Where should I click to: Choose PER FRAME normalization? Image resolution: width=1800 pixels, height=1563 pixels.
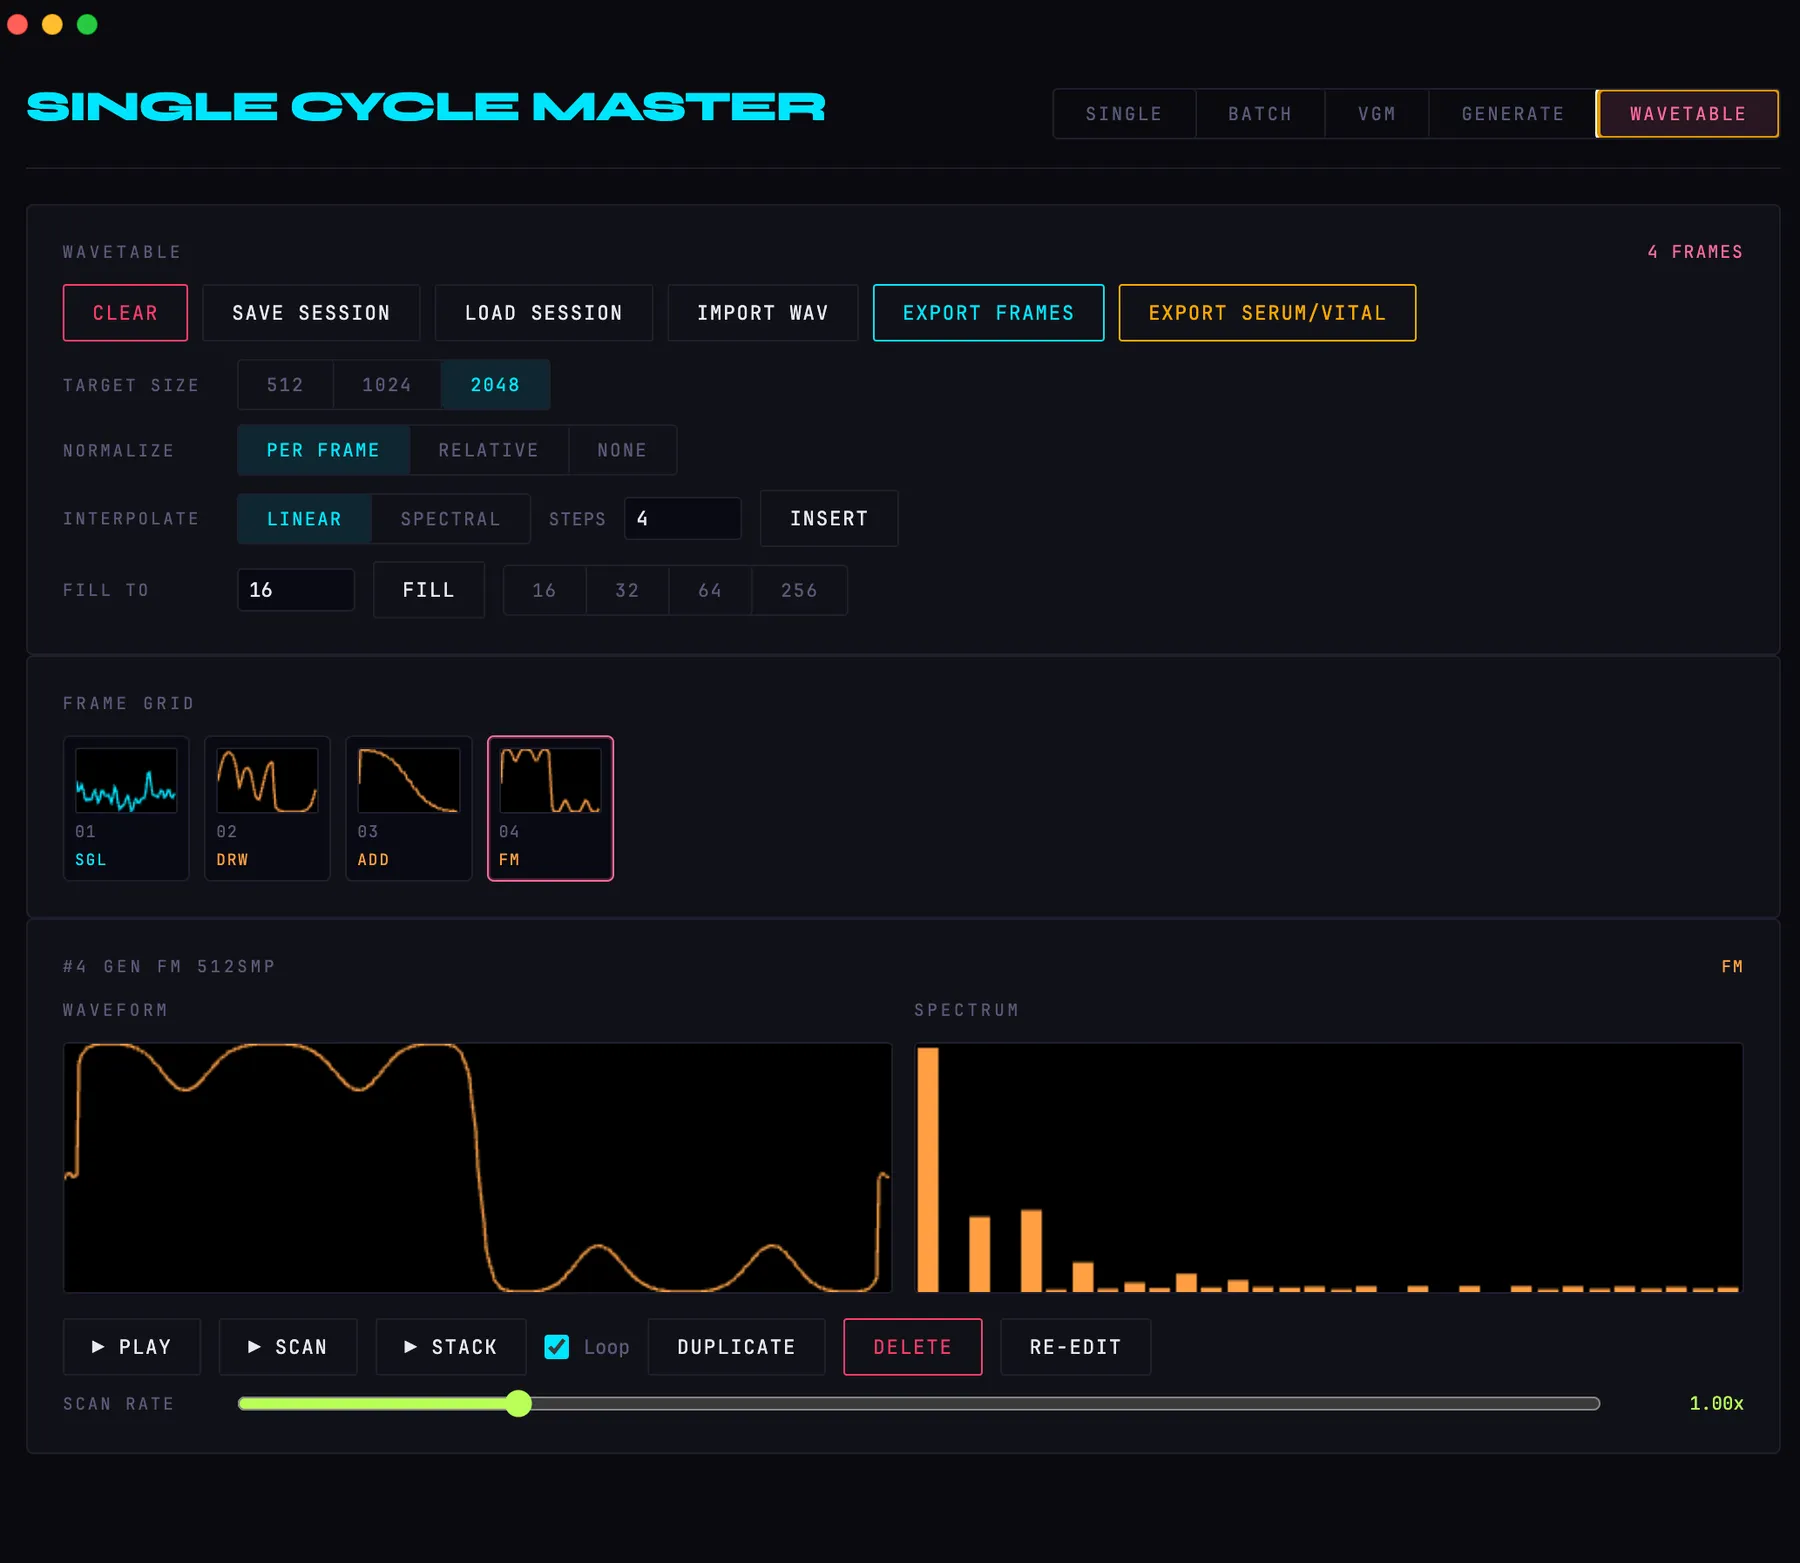tap(323, 450)
